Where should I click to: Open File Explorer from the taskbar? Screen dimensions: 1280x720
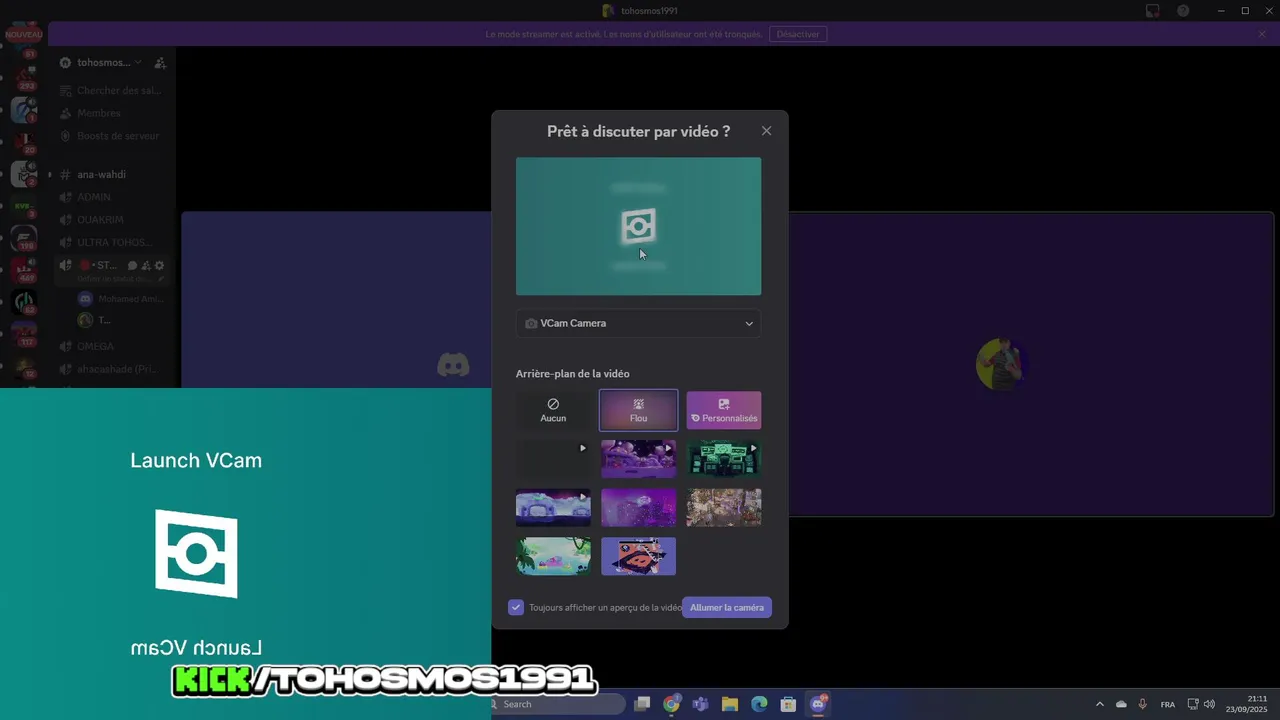[x=730, y=704]
